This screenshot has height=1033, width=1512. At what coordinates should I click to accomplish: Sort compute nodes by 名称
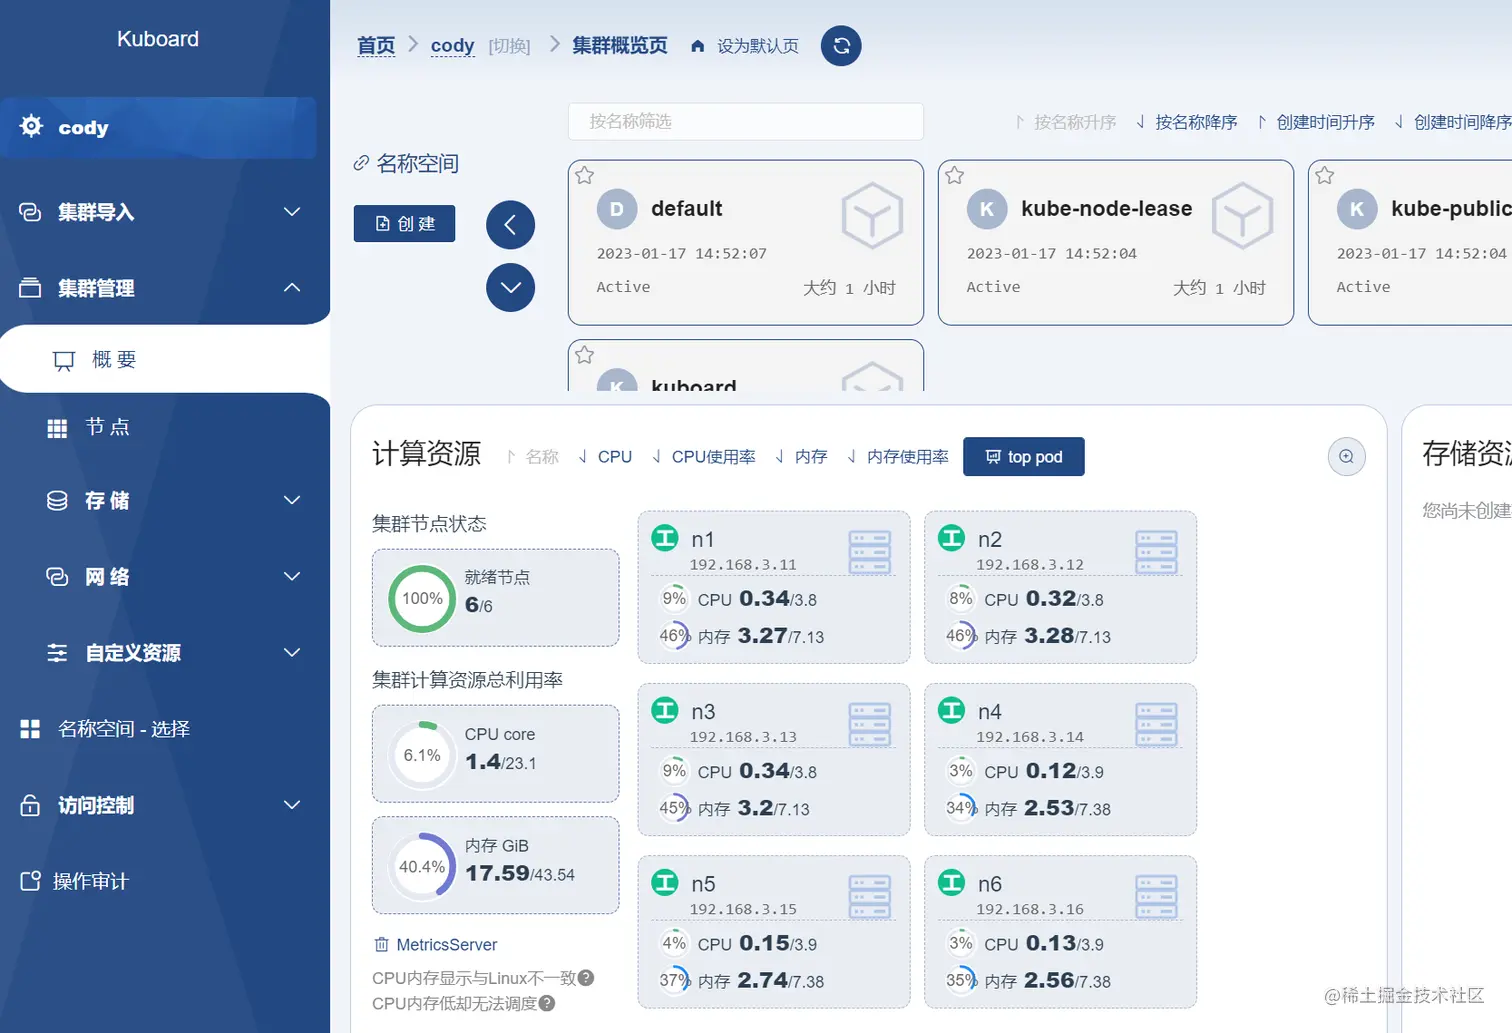(532, 457)
